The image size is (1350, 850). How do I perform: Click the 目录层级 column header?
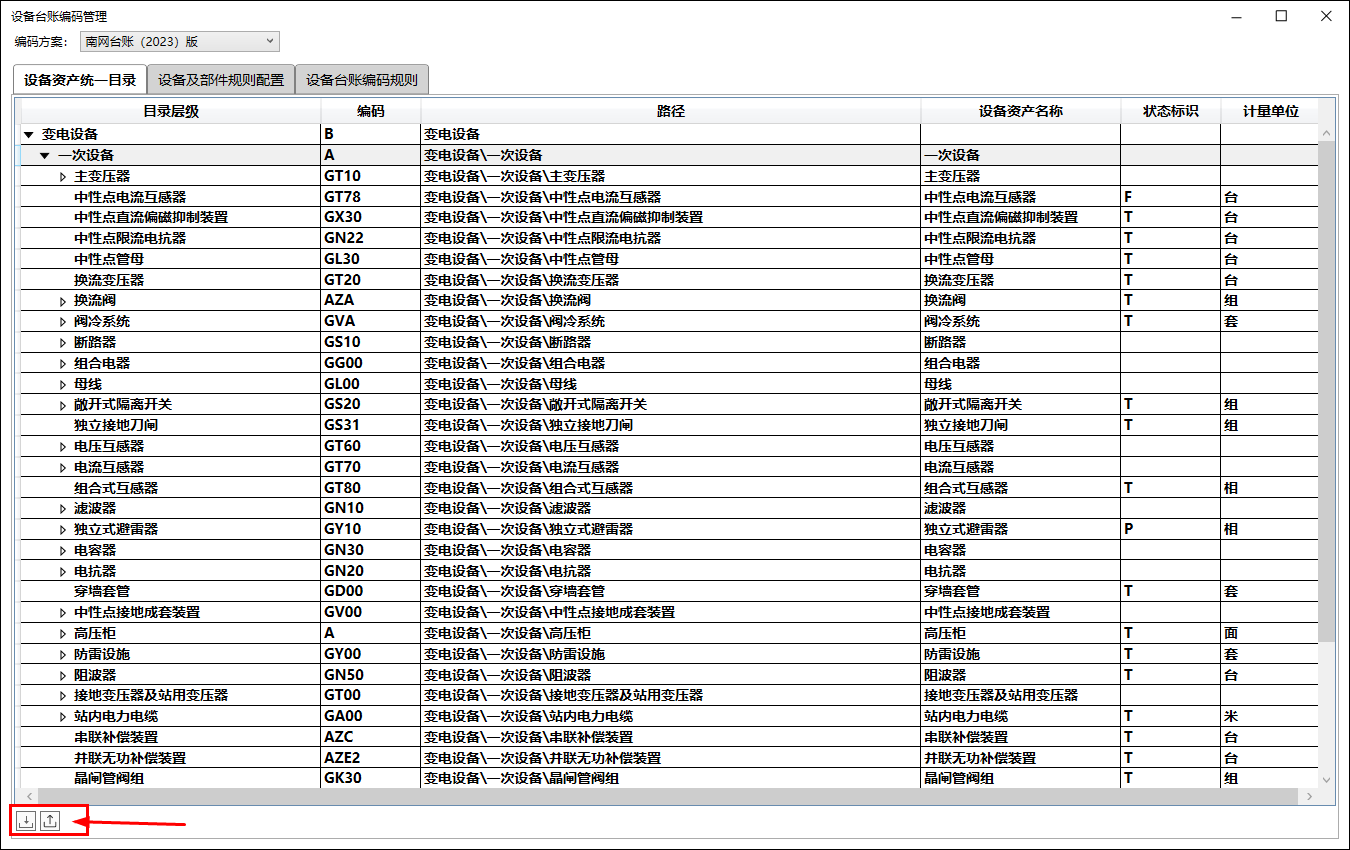171,111
